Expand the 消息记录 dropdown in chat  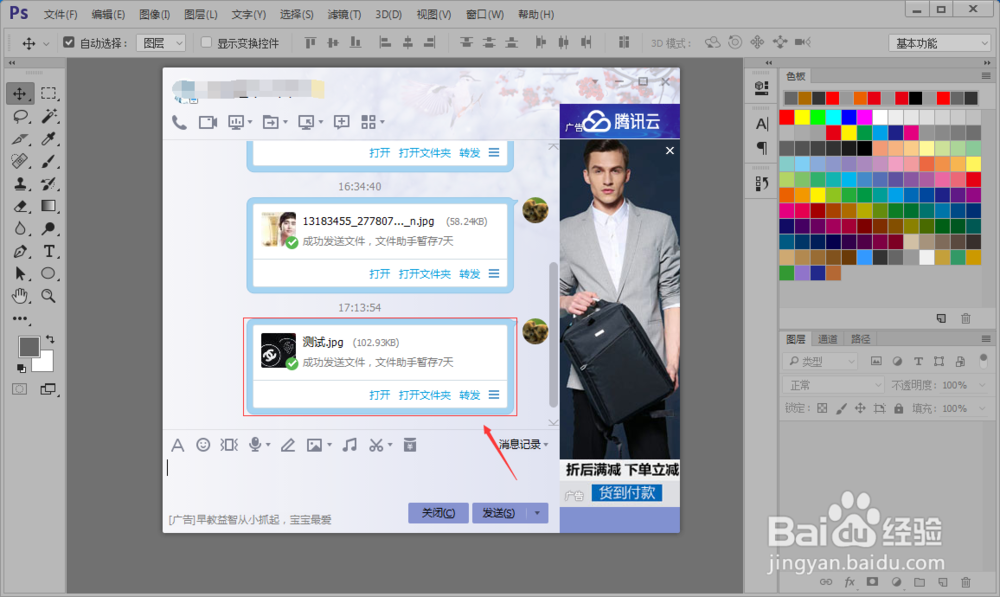[524, 445]
